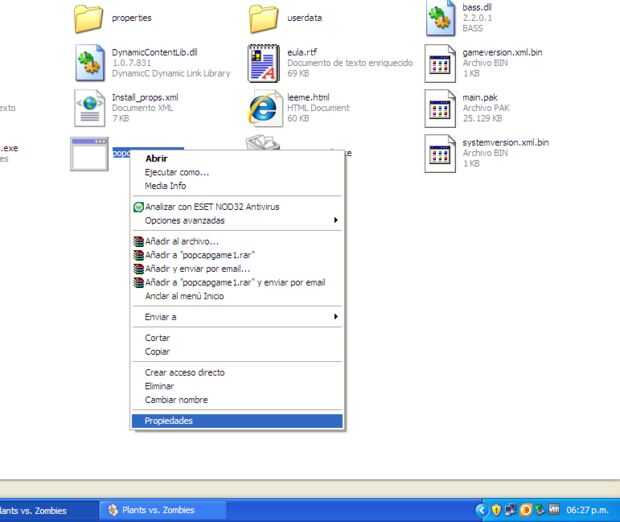Select 'Crear acceso directo' menu entry

point(237,373)
